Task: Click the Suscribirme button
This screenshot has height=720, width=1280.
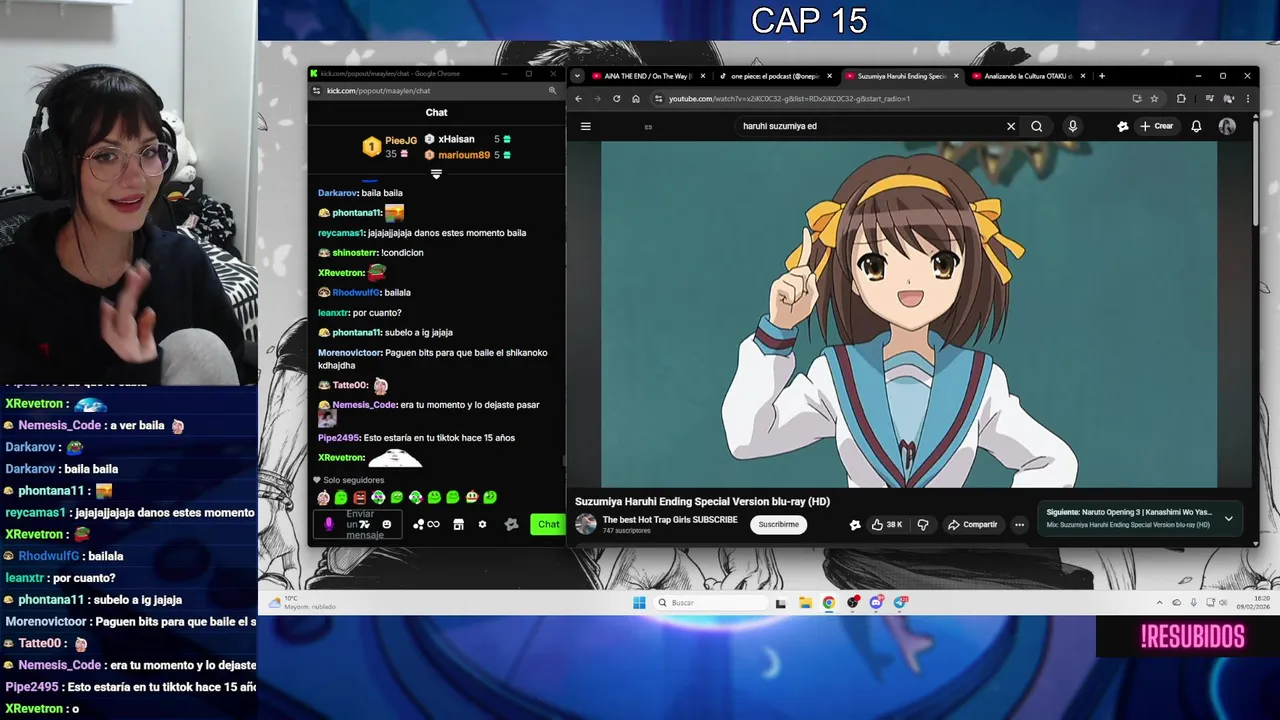Action: 778,524
